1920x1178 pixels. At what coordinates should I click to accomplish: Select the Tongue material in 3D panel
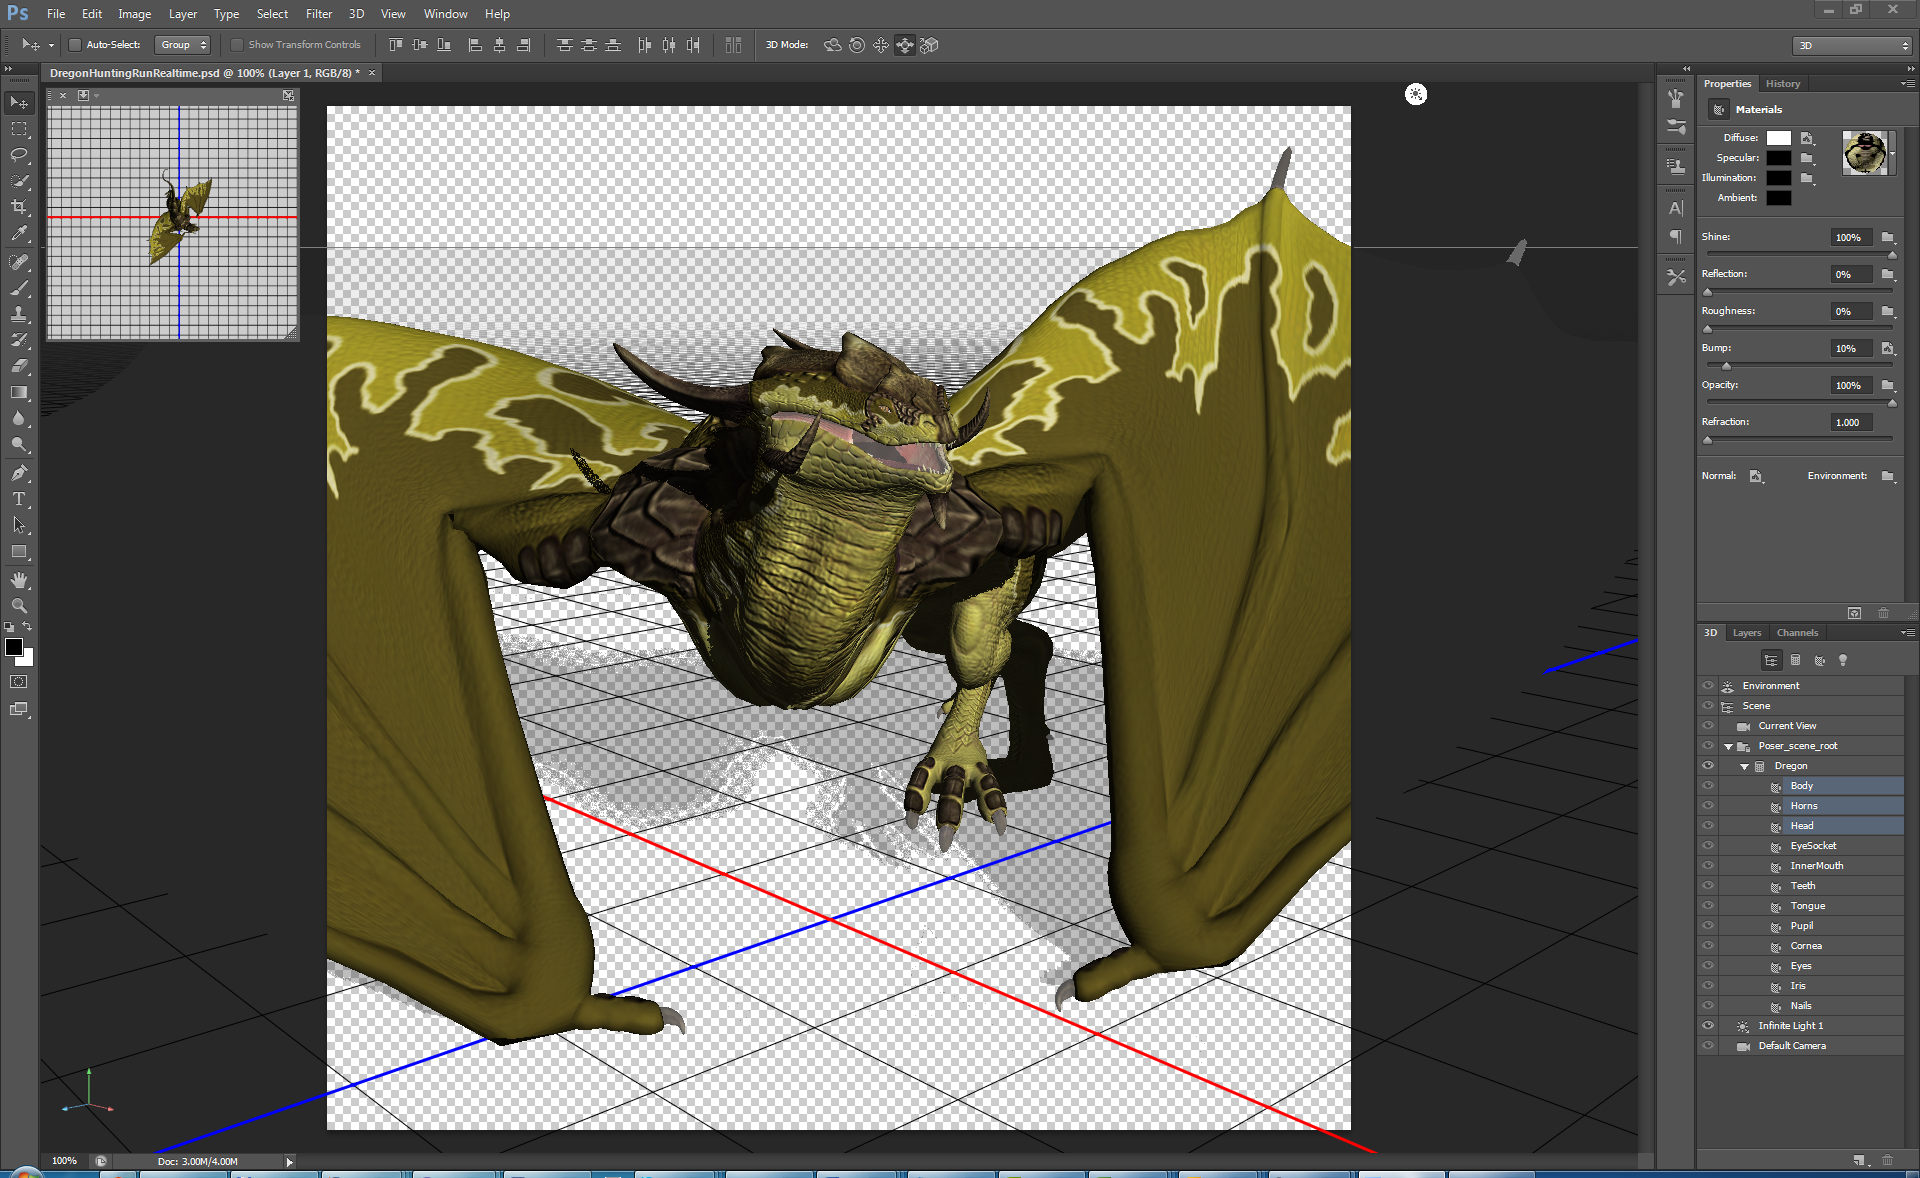(x=1808, y=906)
